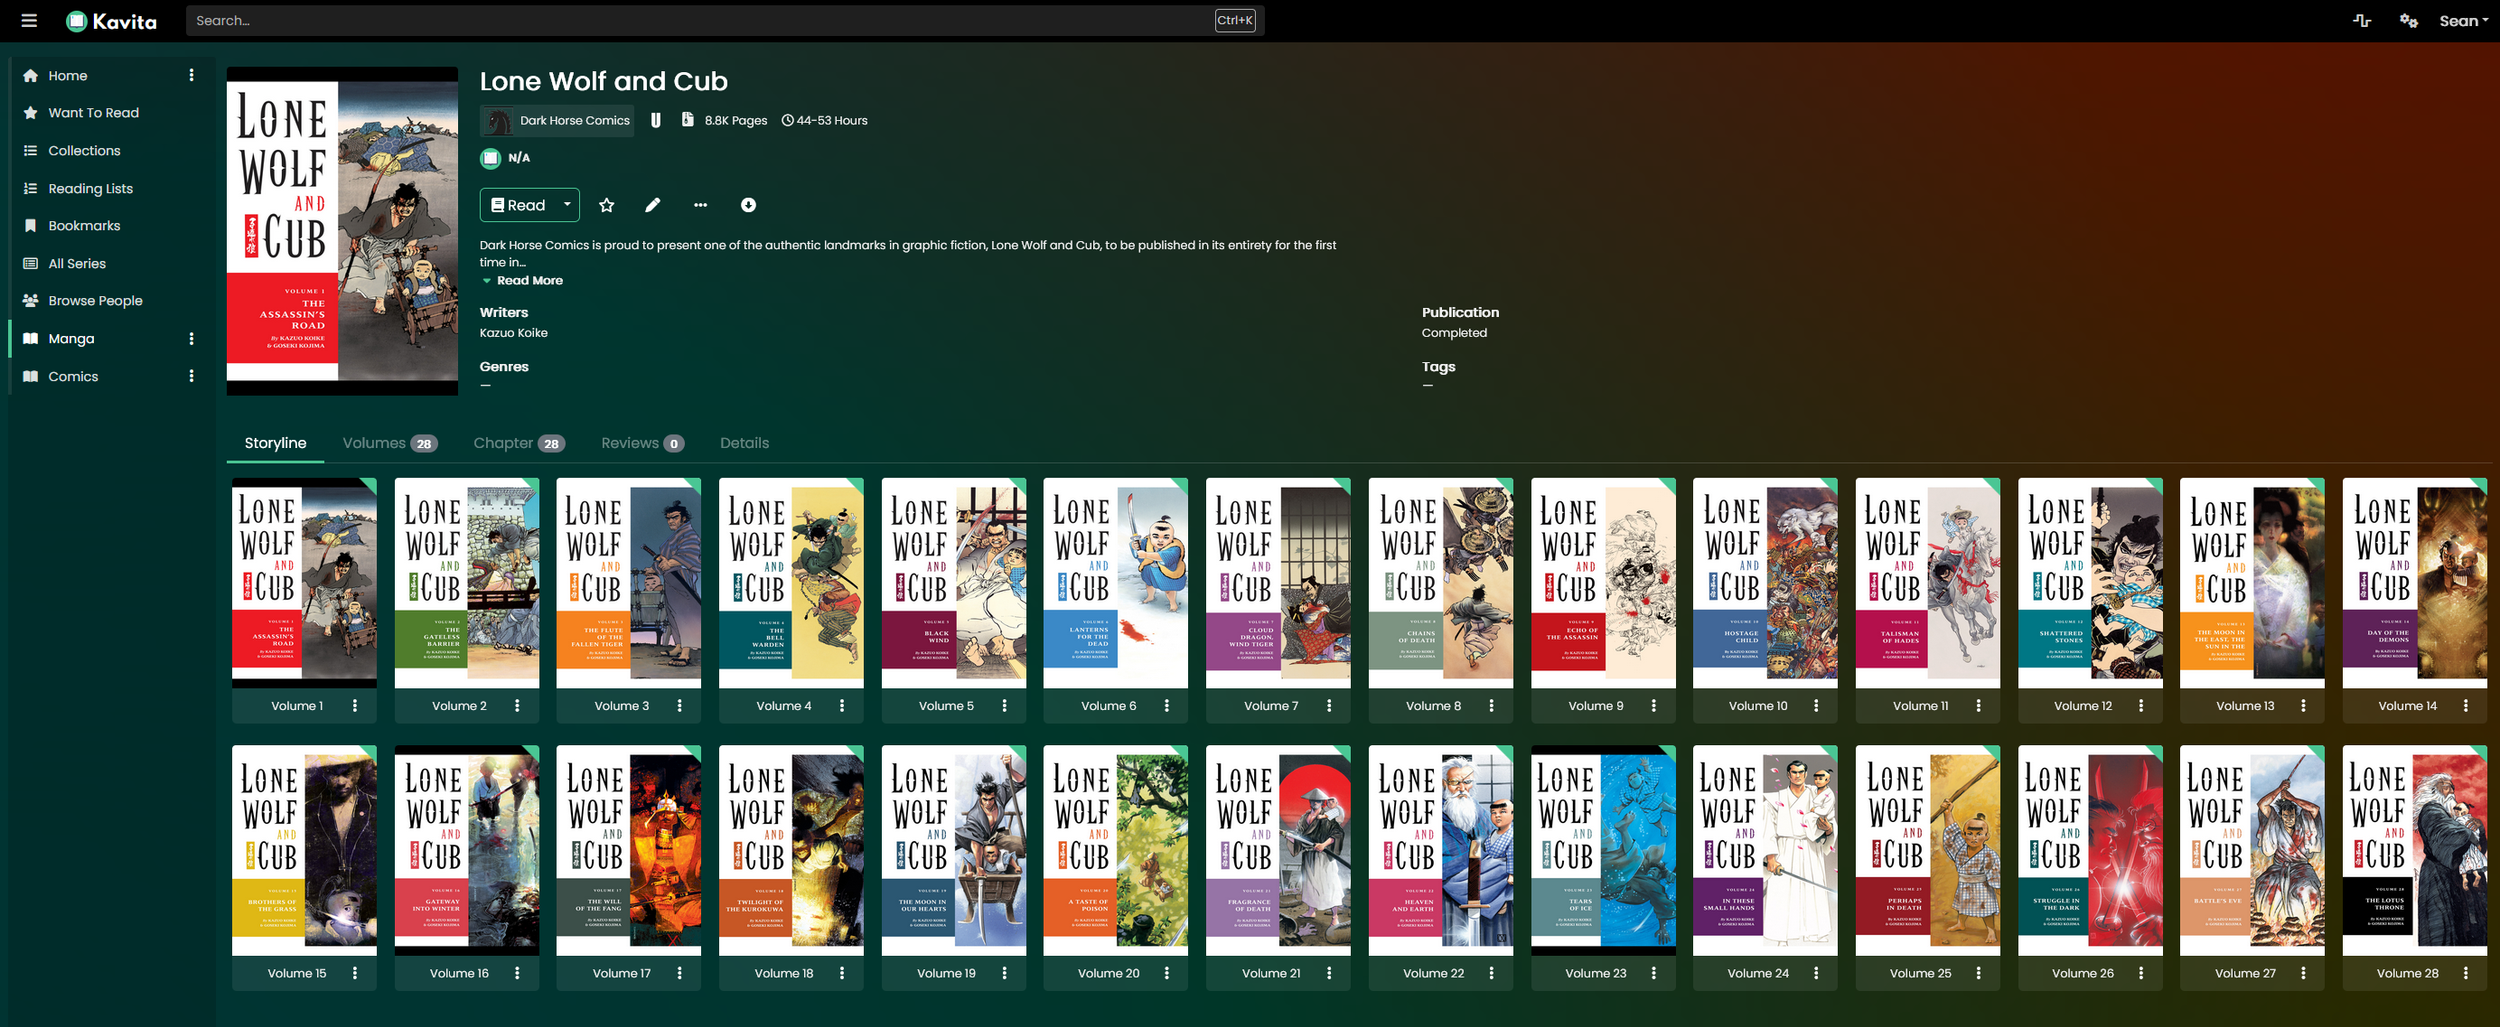Open Volume 23 three-dot menu

click(1654, 973)
